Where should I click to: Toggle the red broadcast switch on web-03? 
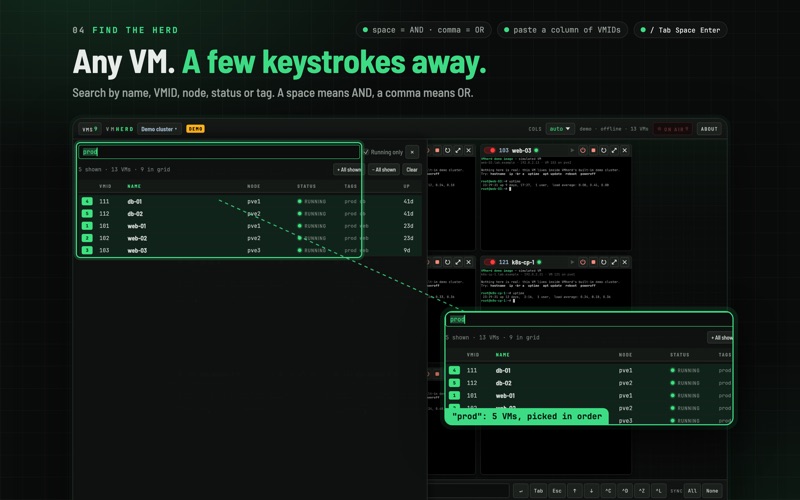(x=490, y=151)
